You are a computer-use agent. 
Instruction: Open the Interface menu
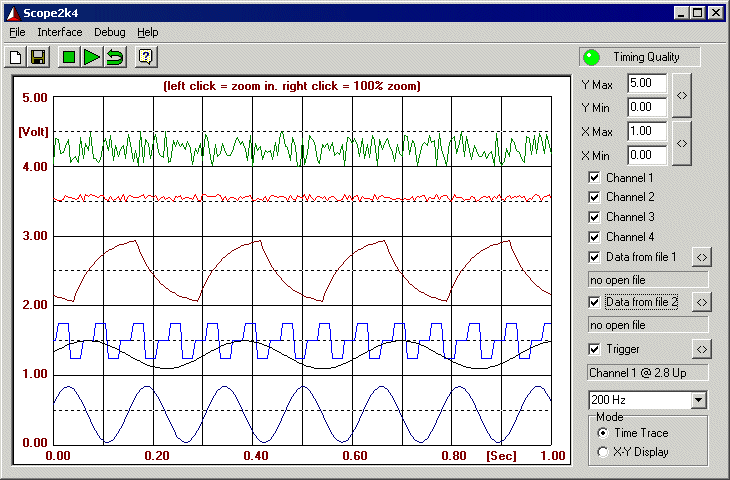click(60, 32)
